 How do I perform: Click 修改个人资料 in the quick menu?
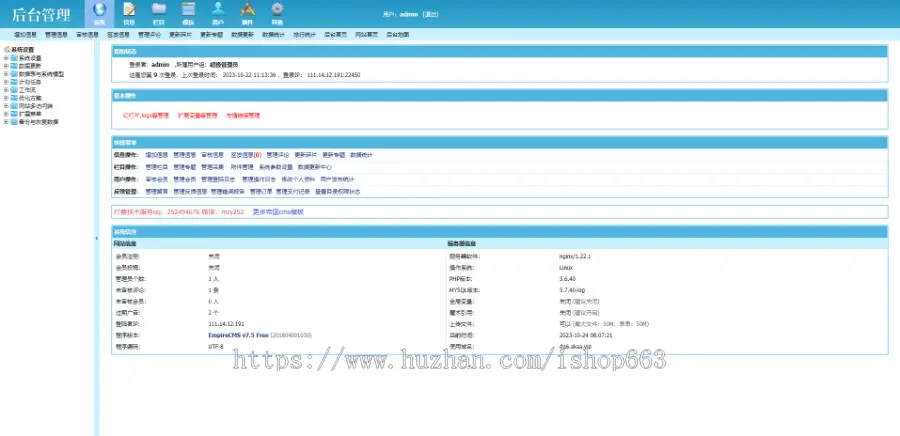pyautogui.click(x=298, y=180)
